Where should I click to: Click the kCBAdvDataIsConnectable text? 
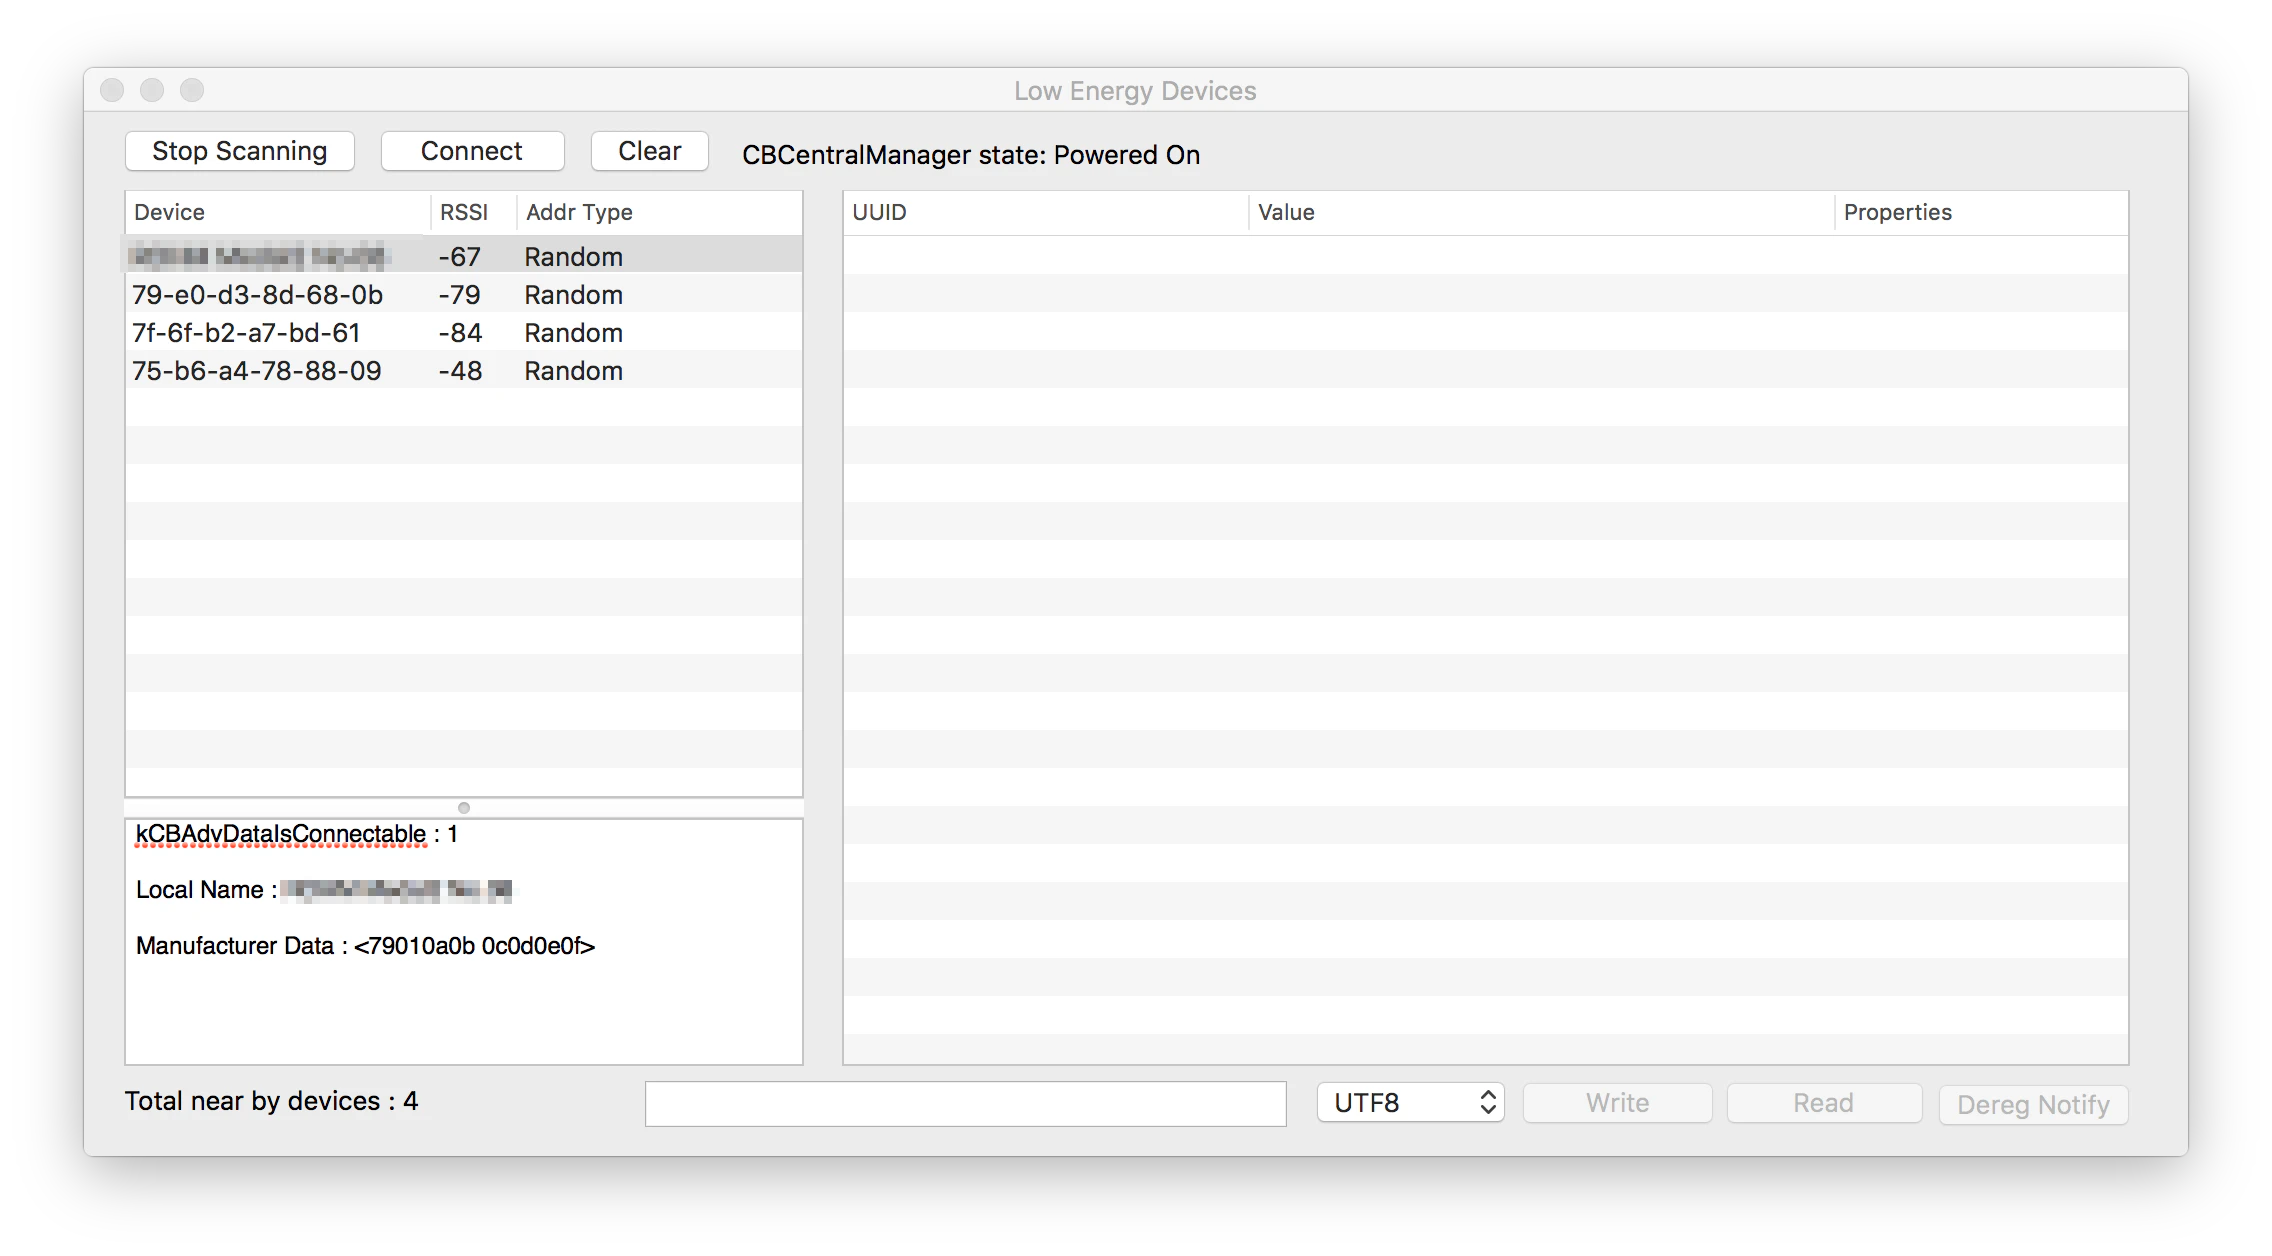[x=281, y=834]
